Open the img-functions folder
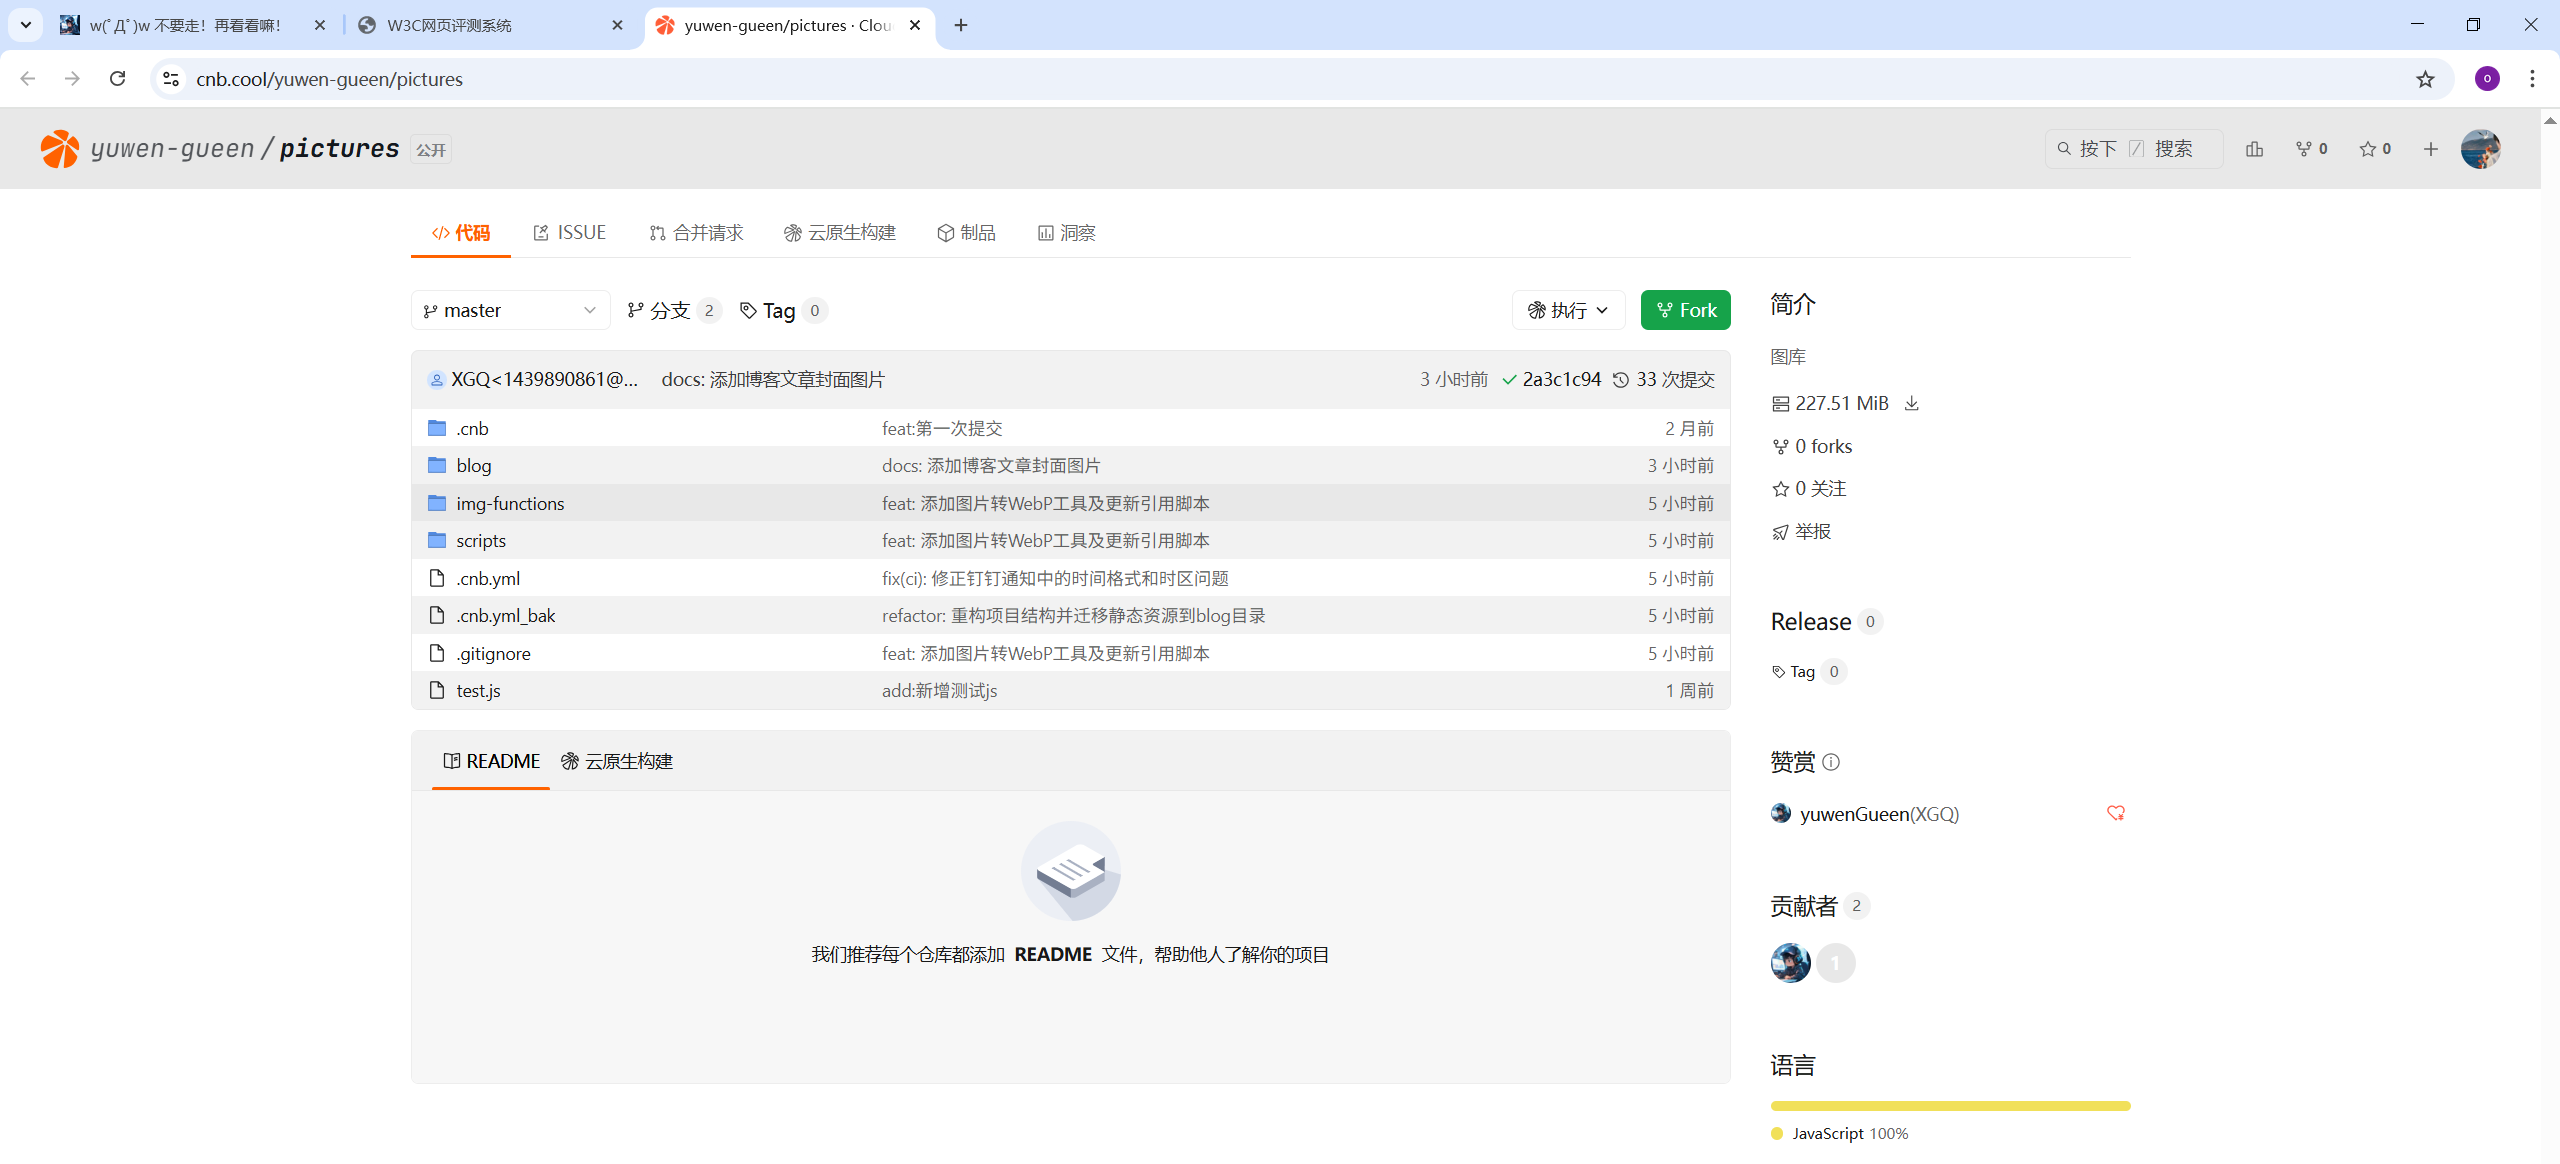 click(x=510, y=503)
